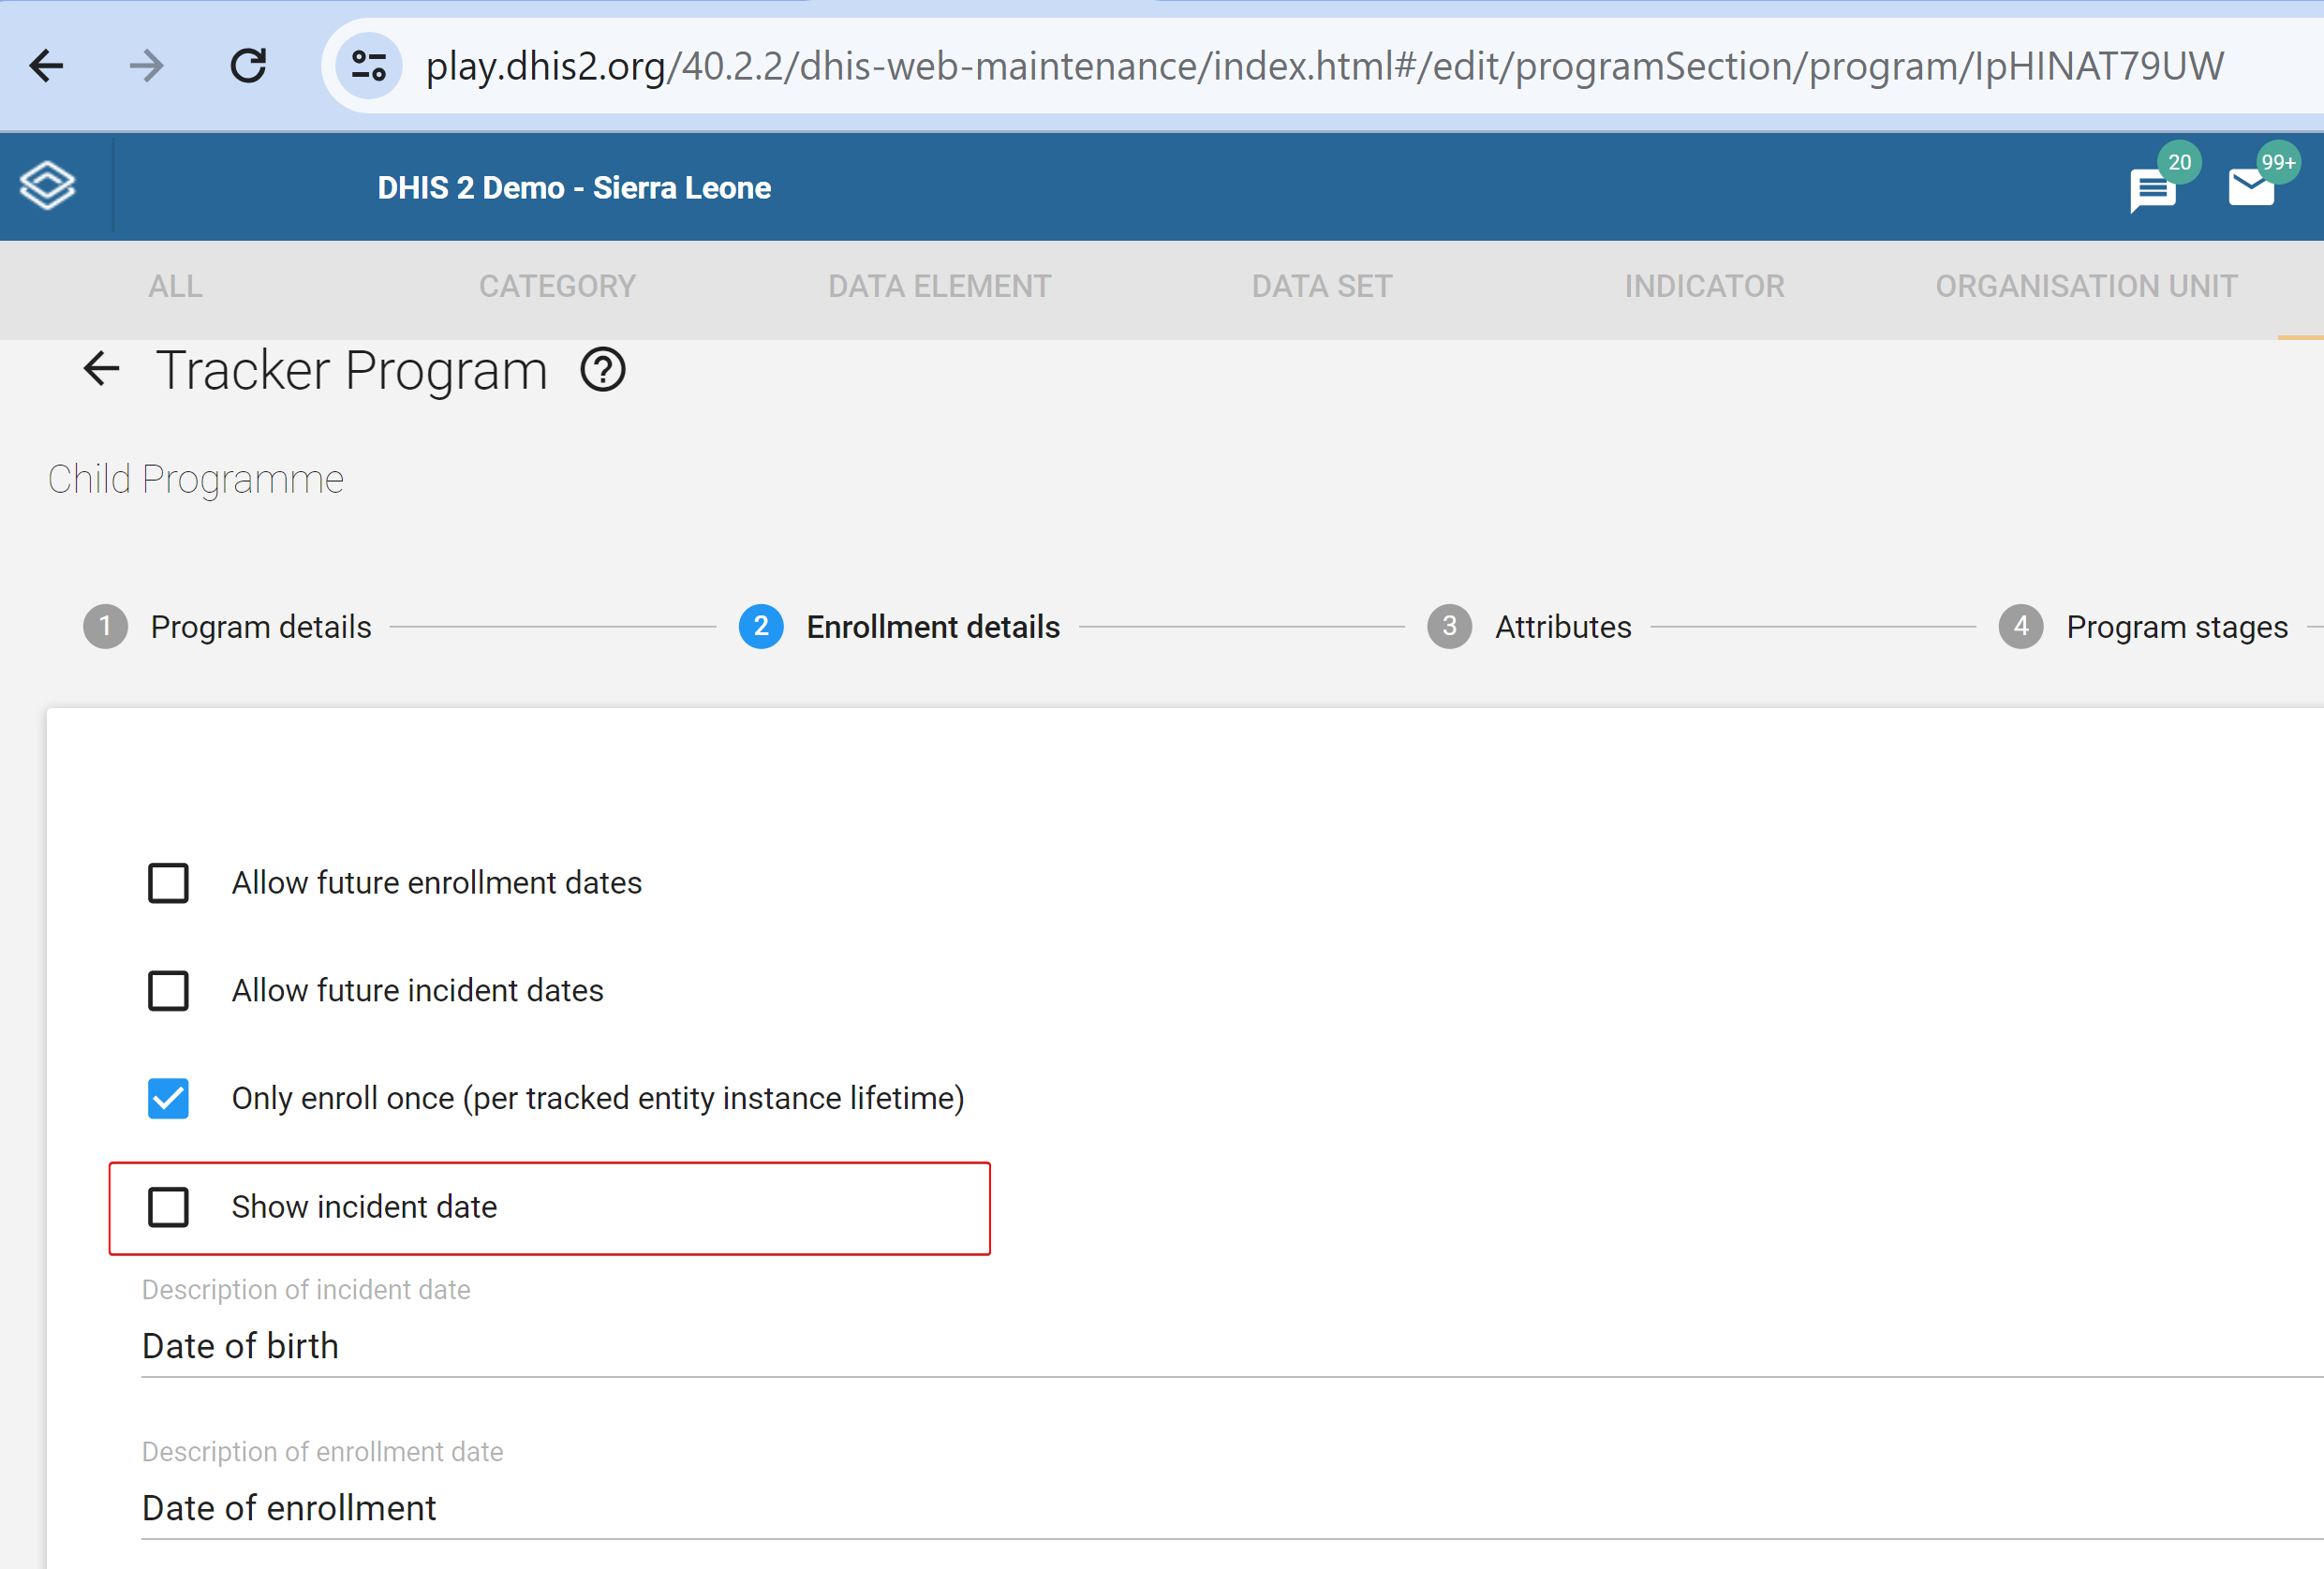This screenshot has height=1569, width=2324.
Task: Edit the Description of enrollment date field
Action: [x=1232, y=1508]
